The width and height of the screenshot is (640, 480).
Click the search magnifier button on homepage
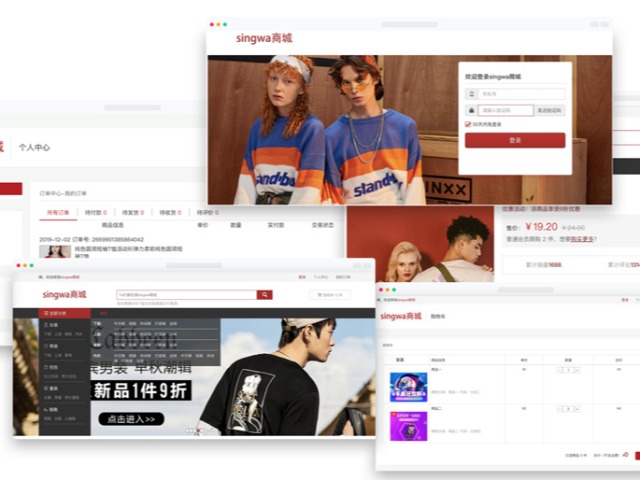coord(264,294)
